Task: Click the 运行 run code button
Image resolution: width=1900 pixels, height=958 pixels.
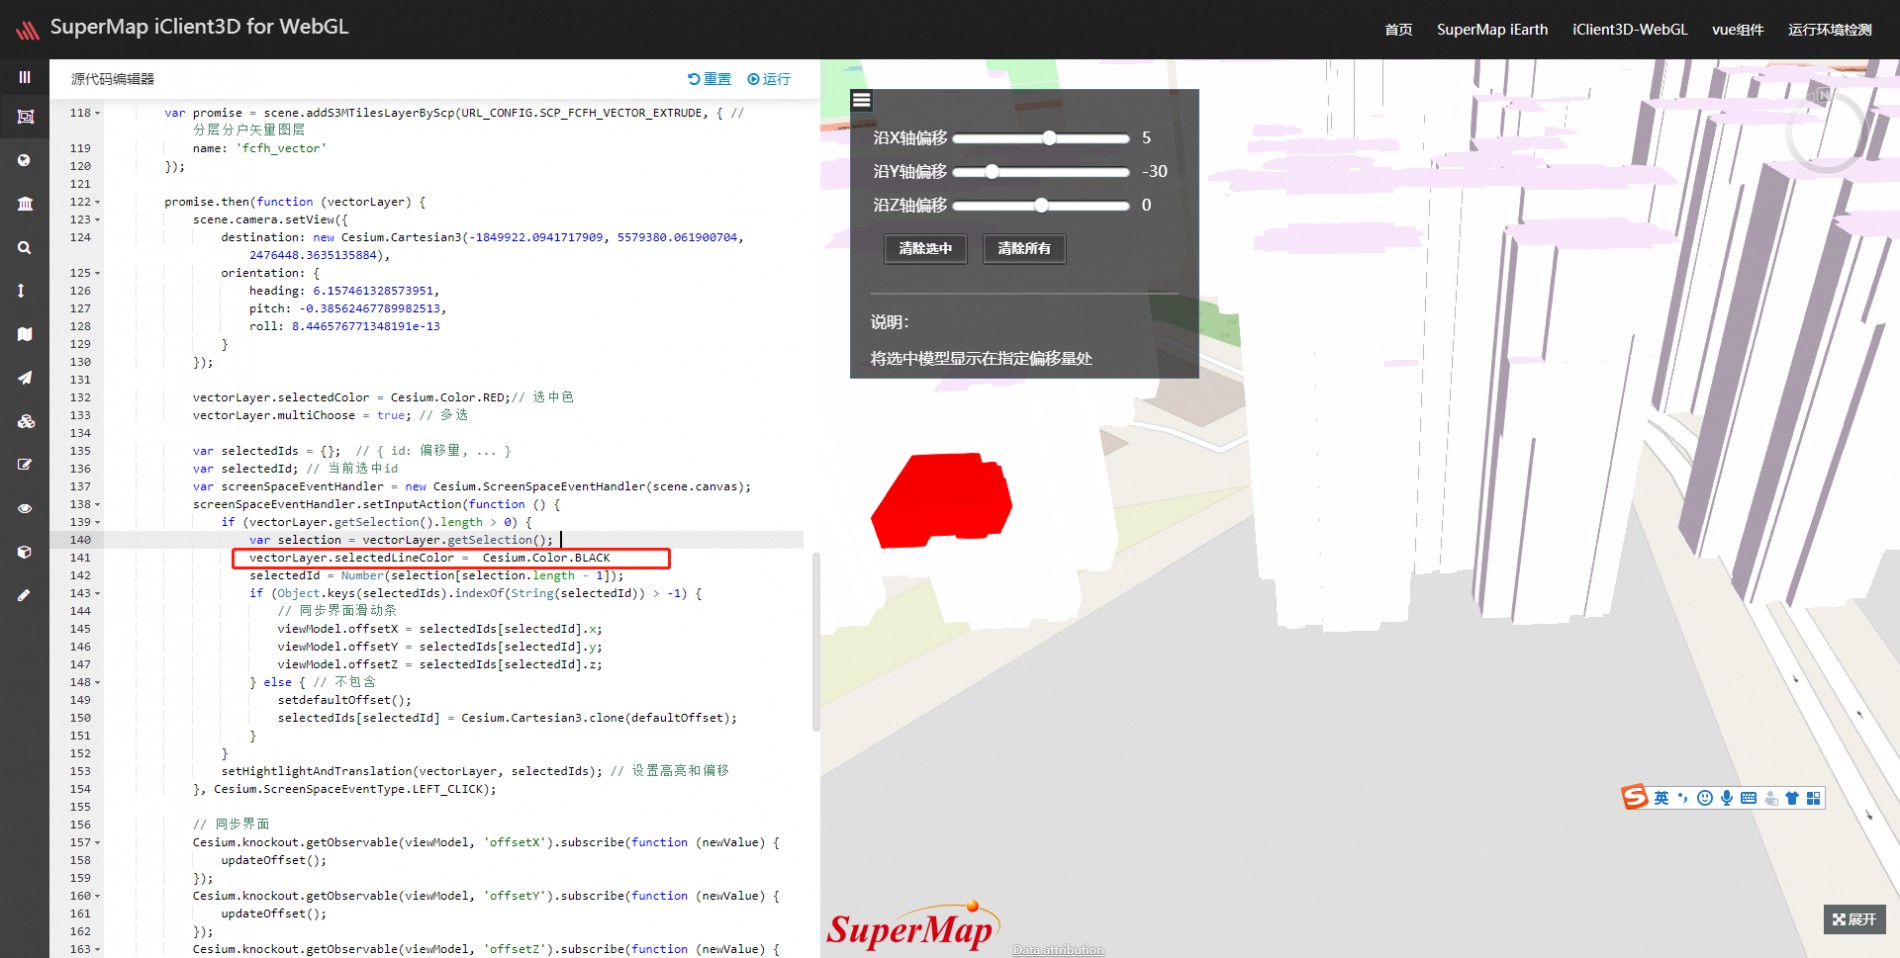Action: click(769, 79)
